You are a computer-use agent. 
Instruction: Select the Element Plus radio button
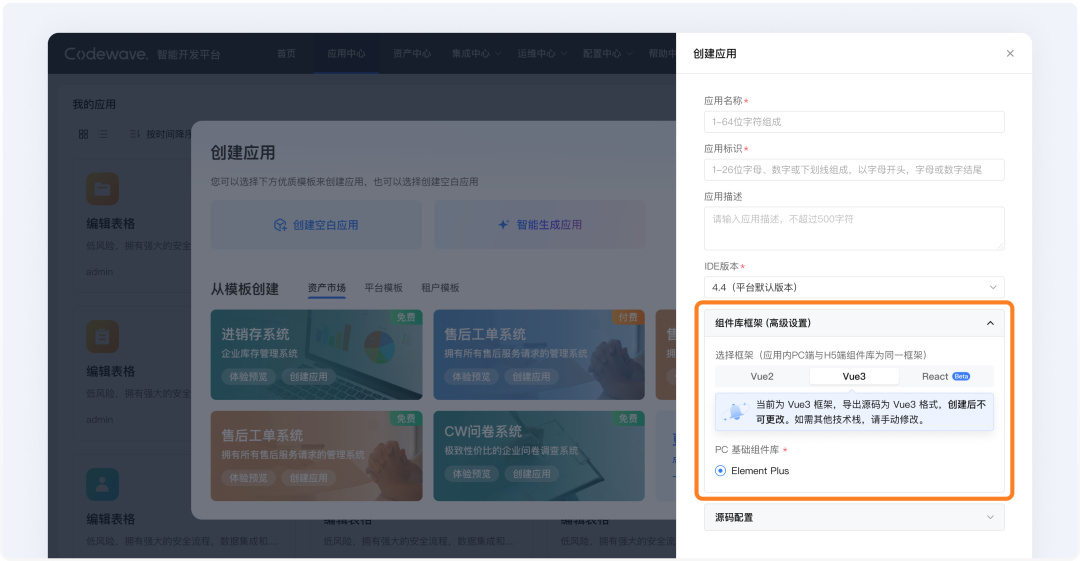(721, 470)
